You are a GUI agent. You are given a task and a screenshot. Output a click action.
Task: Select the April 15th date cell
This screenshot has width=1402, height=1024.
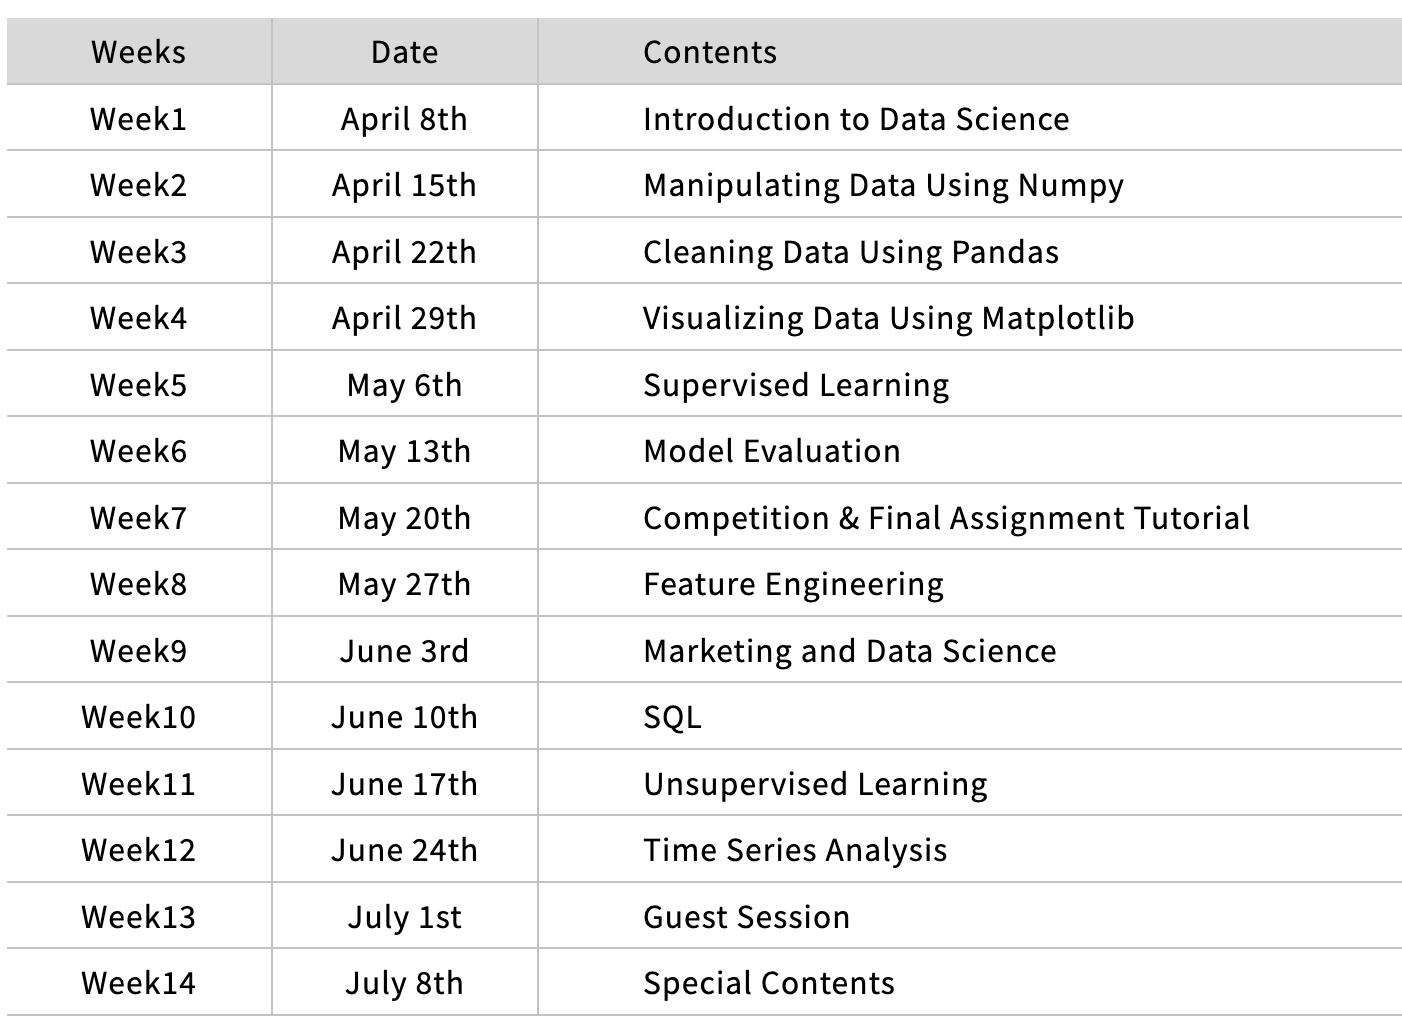pyautogui.click(x=404, y=185)
